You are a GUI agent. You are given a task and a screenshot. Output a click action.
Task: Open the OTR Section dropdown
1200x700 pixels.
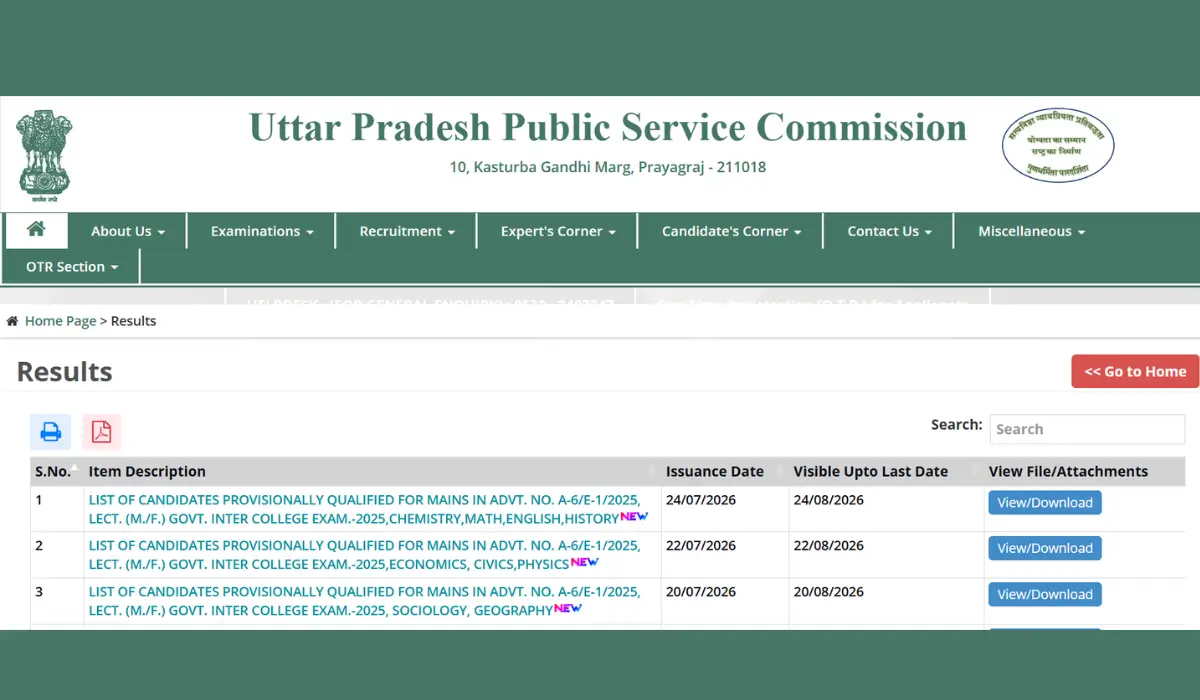pos(72,267)
